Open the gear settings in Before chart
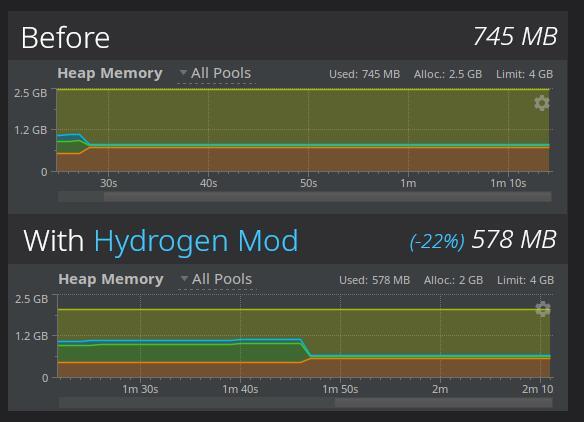584x422 pixels. [542, 103]
